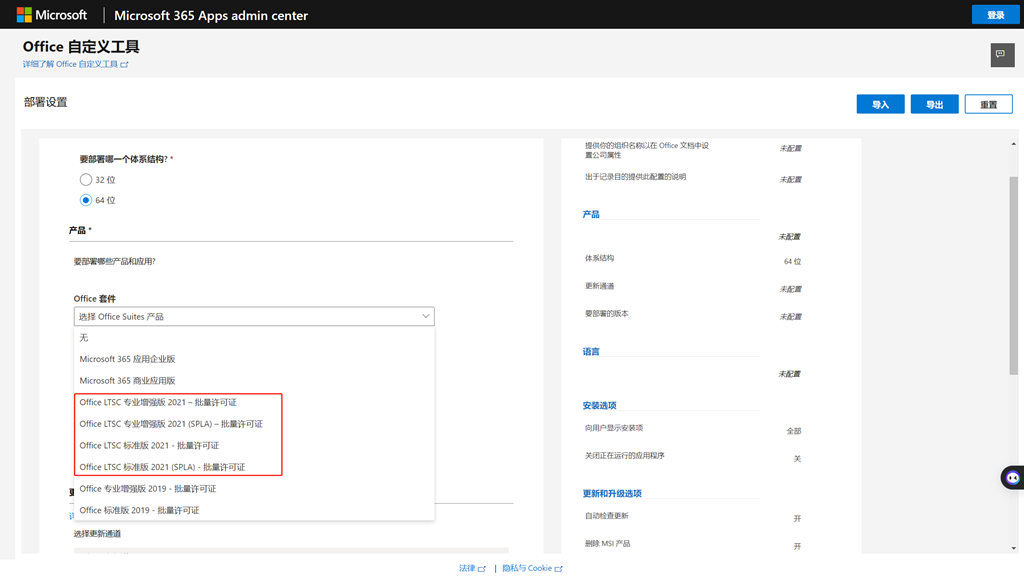Choose 无 from the suite list
The image size is (1024, 576).
point(254,338)
